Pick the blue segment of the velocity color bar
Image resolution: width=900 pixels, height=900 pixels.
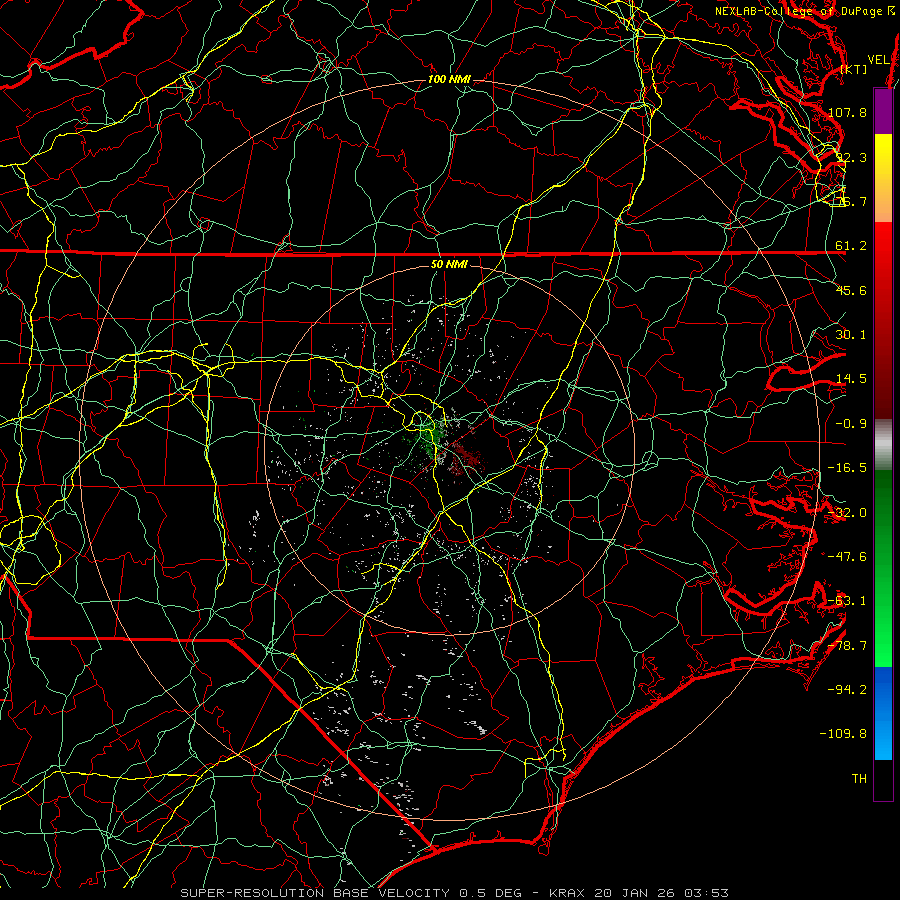coord(883,713)
